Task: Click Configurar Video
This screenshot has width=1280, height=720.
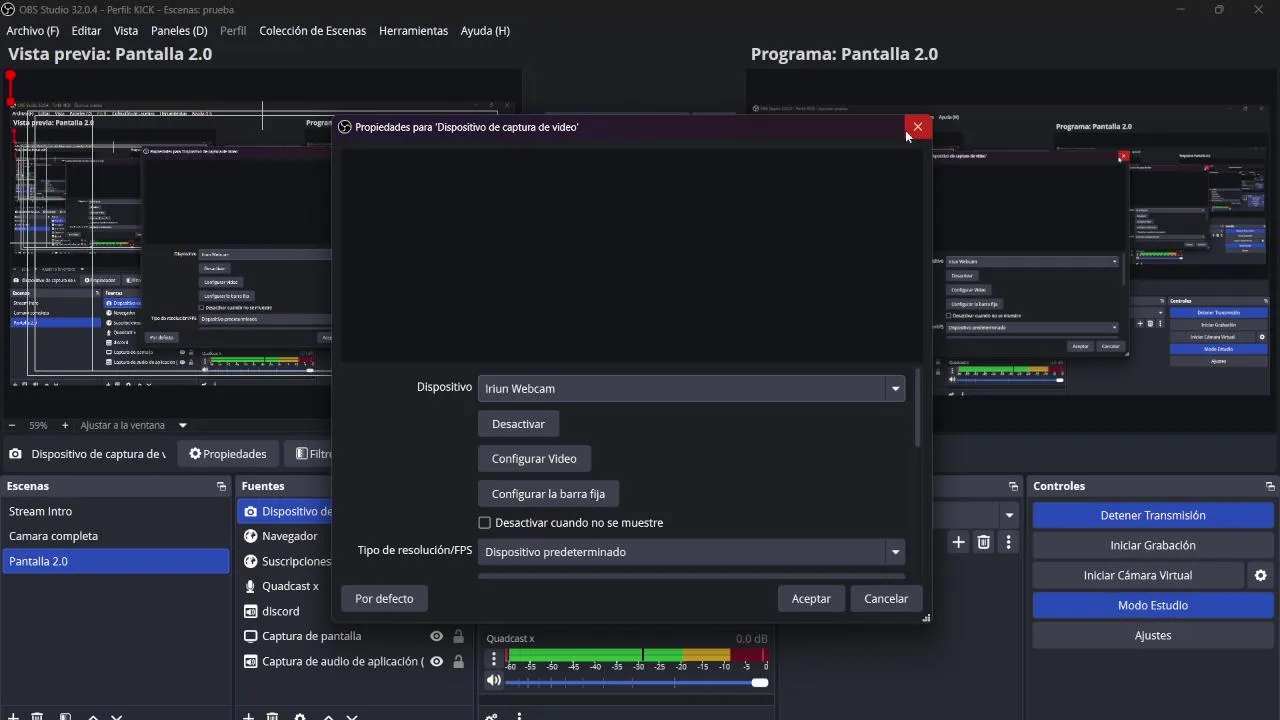Action: (x=534, y=459)
